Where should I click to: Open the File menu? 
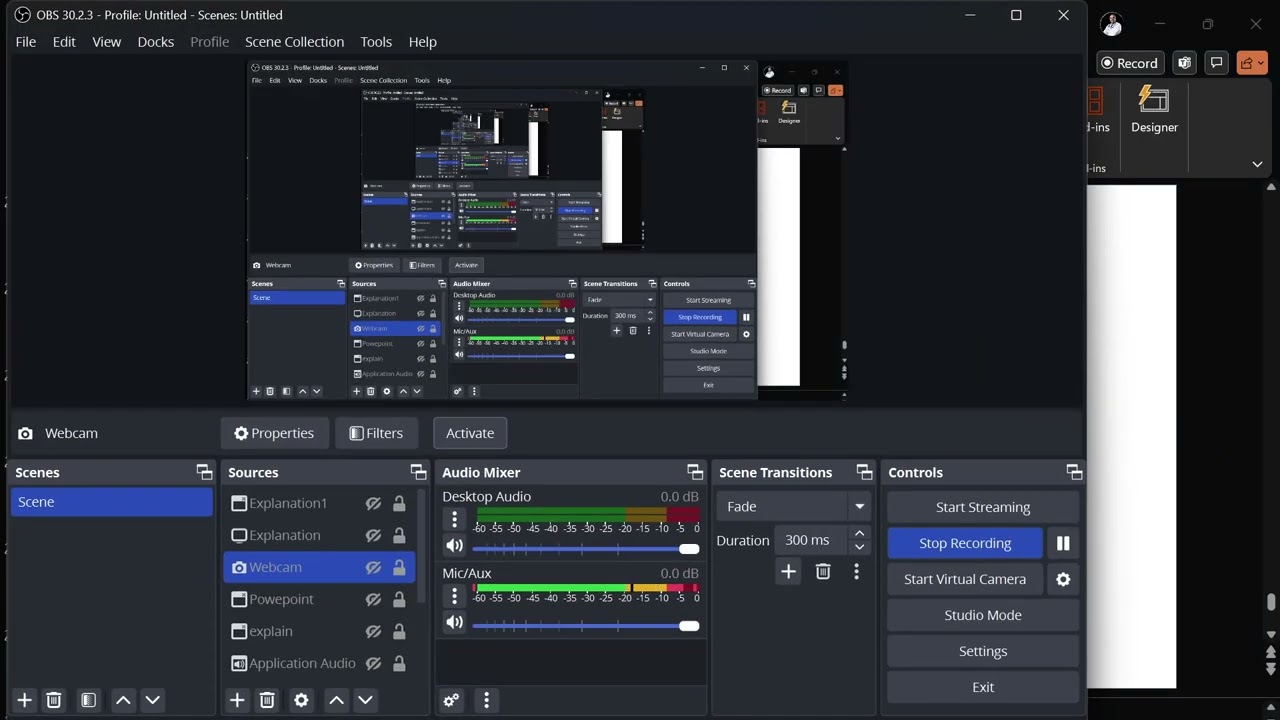[x=26, y=42]
